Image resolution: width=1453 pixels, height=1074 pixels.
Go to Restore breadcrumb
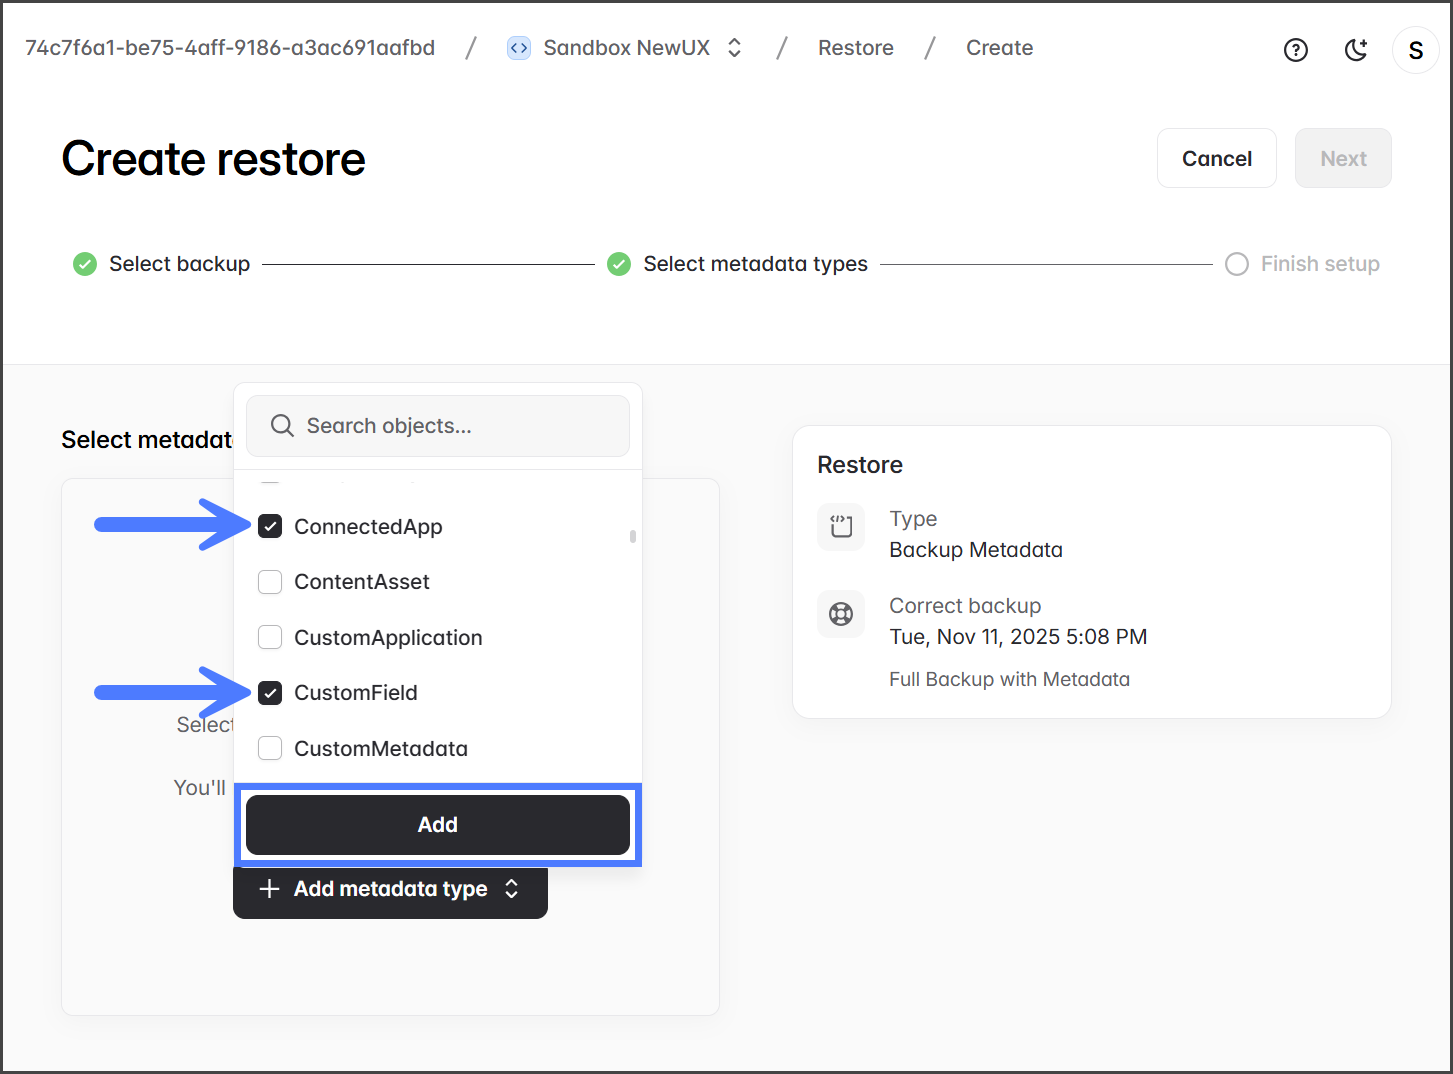tap(855, 48)
